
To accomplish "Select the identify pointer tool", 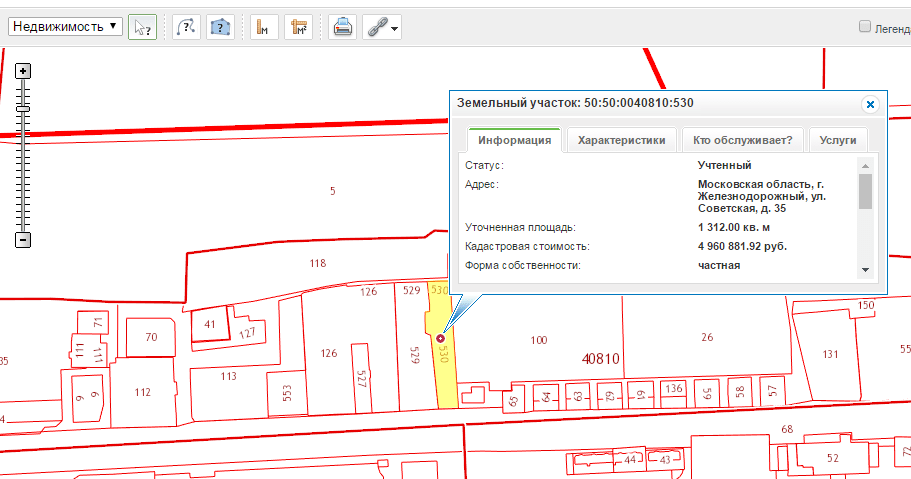I will click(x=142, y=27).
